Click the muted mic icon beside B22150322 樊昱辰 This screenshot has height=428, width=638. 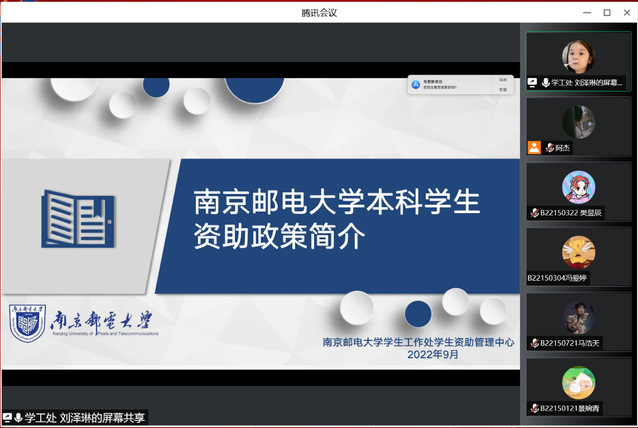pyautogui.click(x=534, y=212)
